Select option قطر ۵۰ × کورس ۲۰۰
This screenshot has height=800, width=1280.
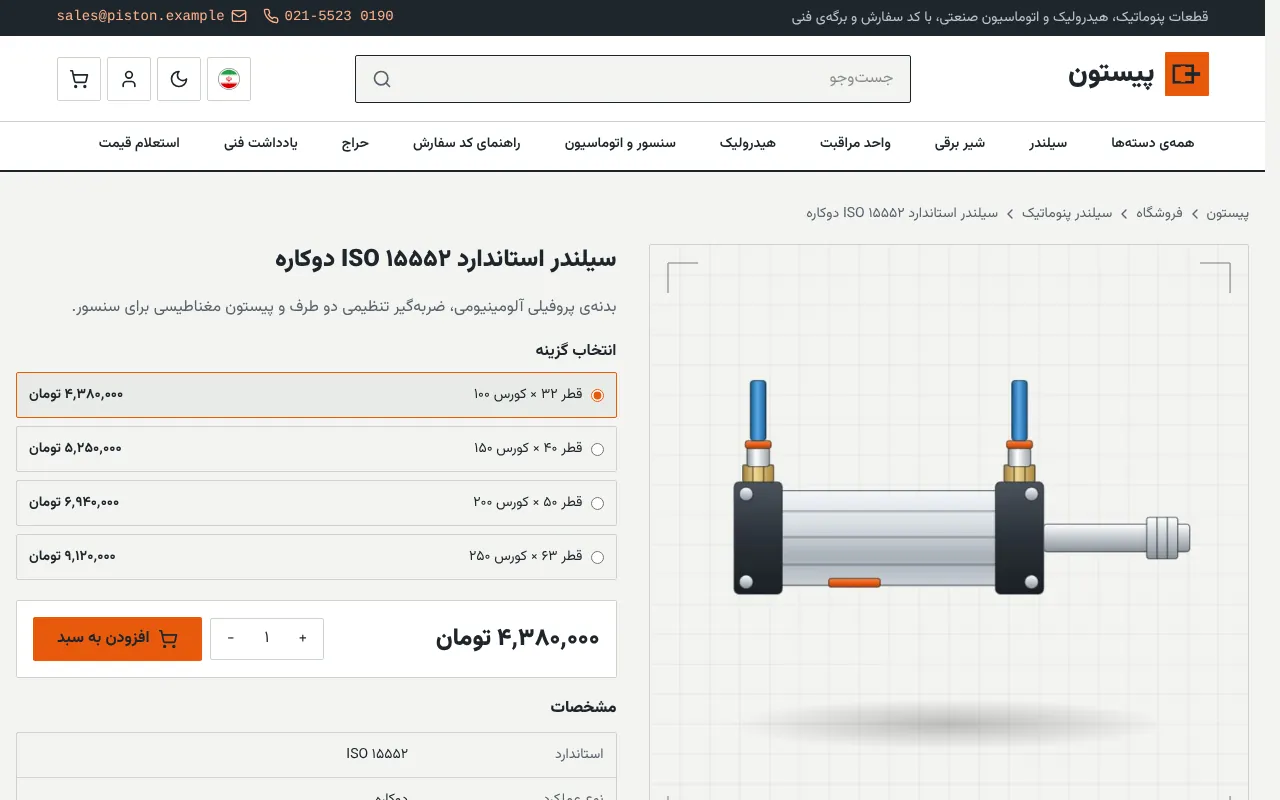click(316, 503)
